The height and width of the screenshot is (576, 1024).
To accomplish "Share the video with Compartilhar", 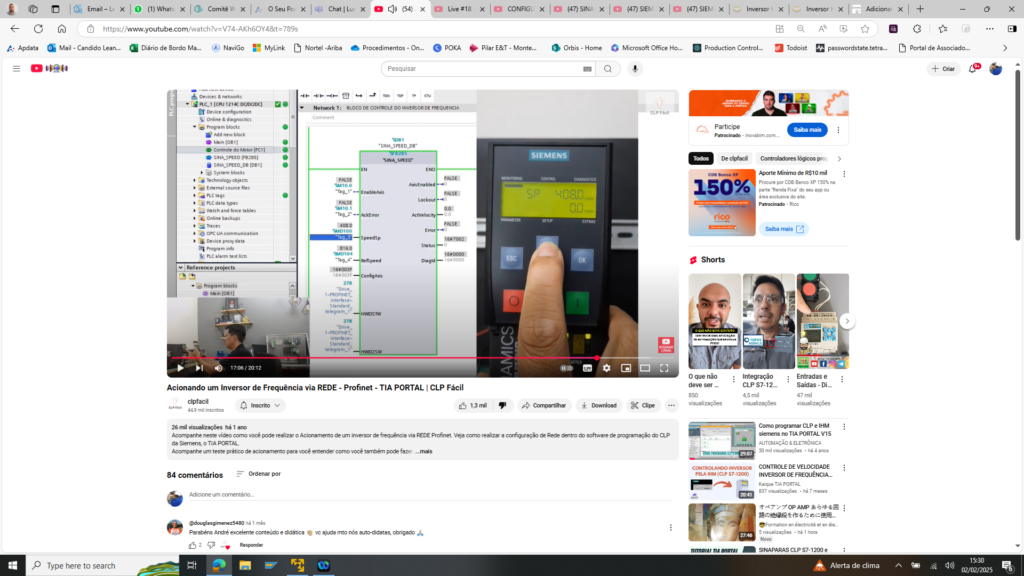I will click(x=543, y=406).
